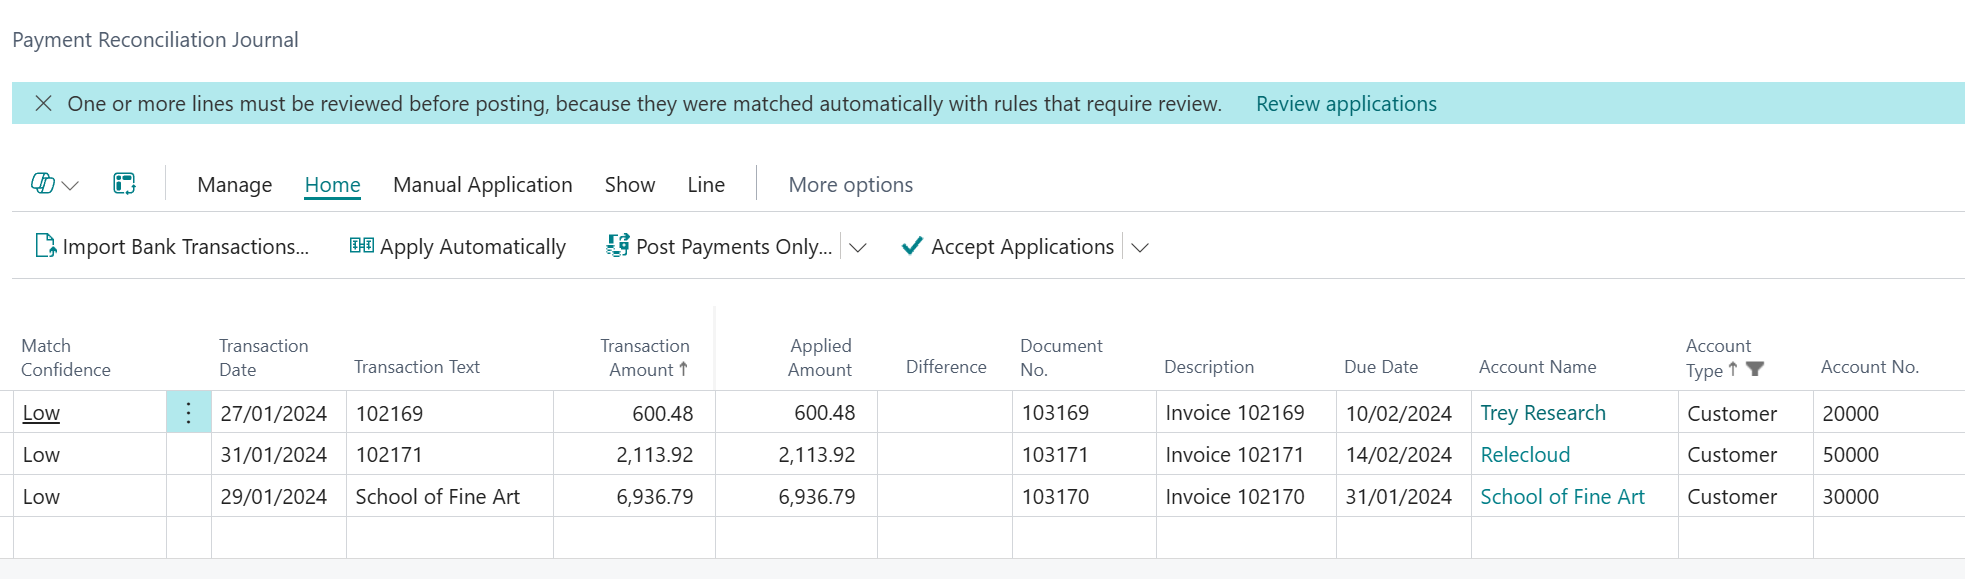The width and height of the screenshot is (1965, 579).
Task: Click More options
Action: pyautogui.click(x=851, y=185)
